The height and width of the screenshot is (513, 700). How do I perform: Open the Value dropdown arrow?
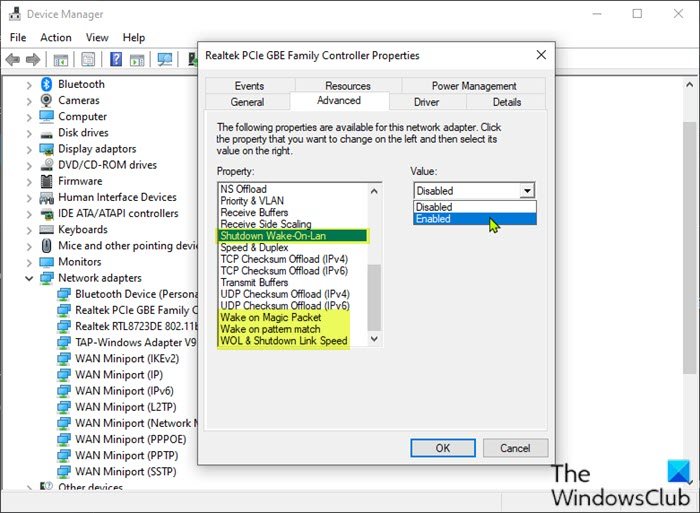point(527,191)
